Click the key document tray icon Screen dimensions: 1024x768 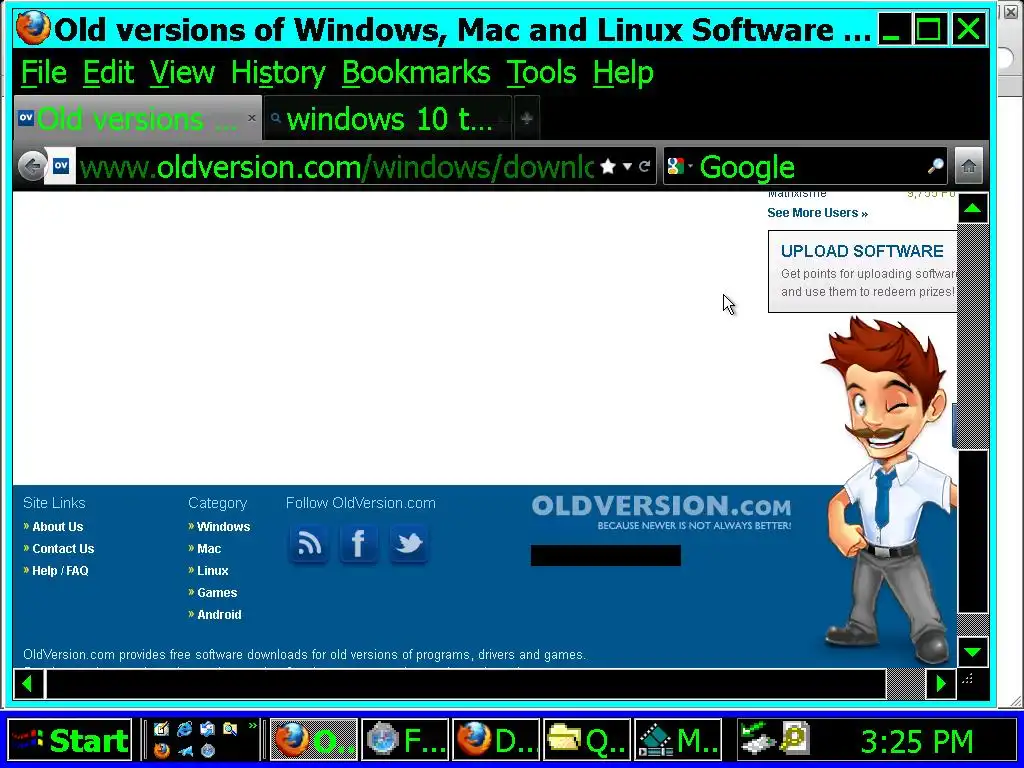click(795, 738)
